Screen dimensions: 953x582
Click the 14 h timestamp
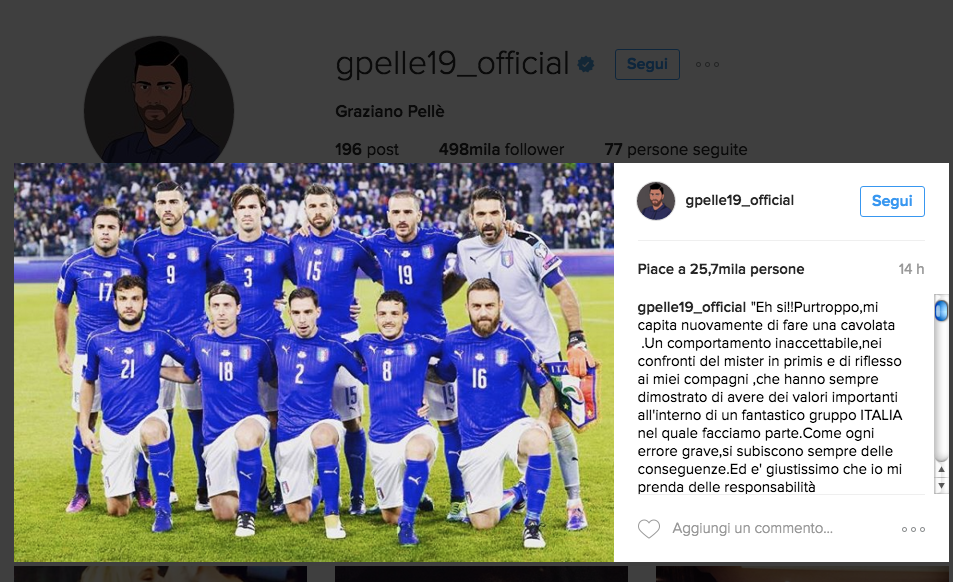point(911,269)
